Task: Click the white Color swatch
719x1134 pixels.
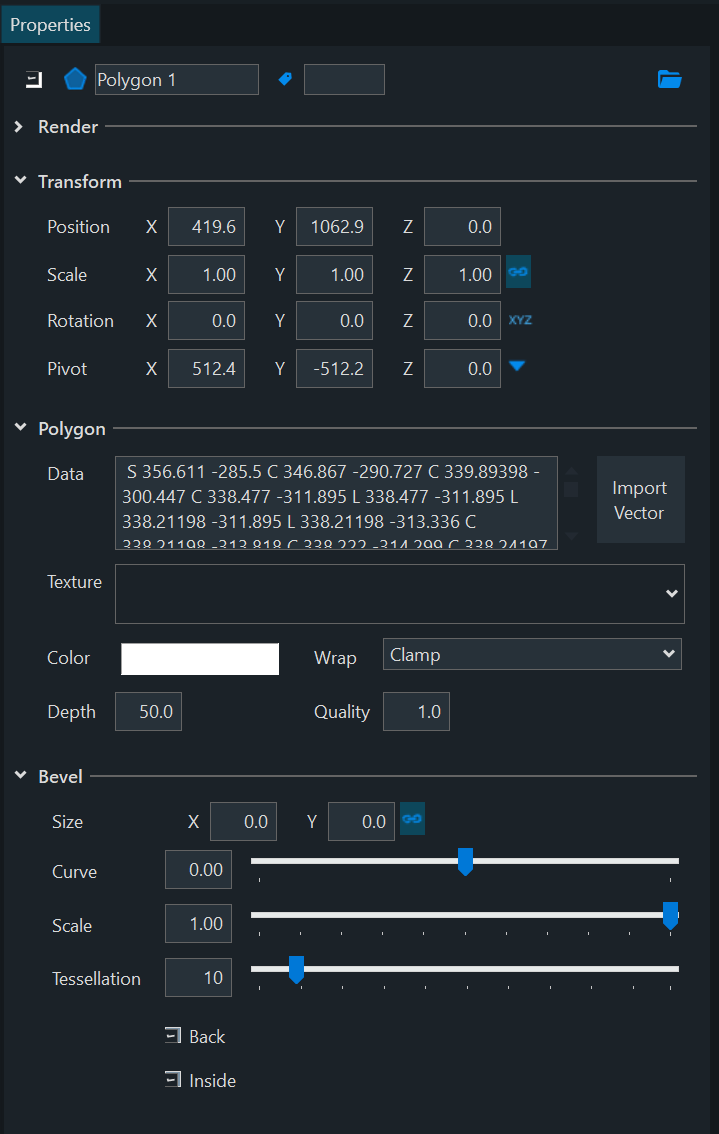Action: pos(200,659)
